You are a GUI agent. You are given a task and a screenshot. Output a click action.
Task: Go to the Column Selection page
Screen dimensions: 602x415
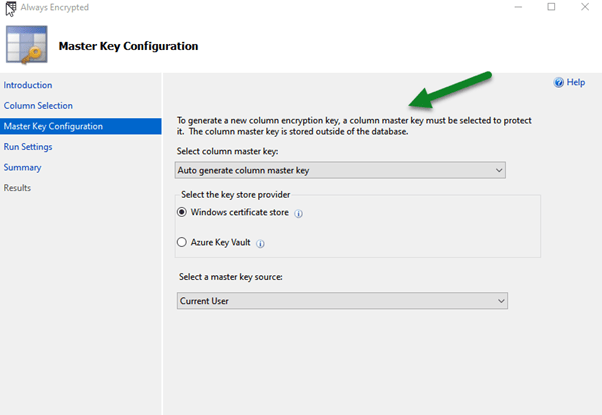pyautogui.click(x=38, y=106)
